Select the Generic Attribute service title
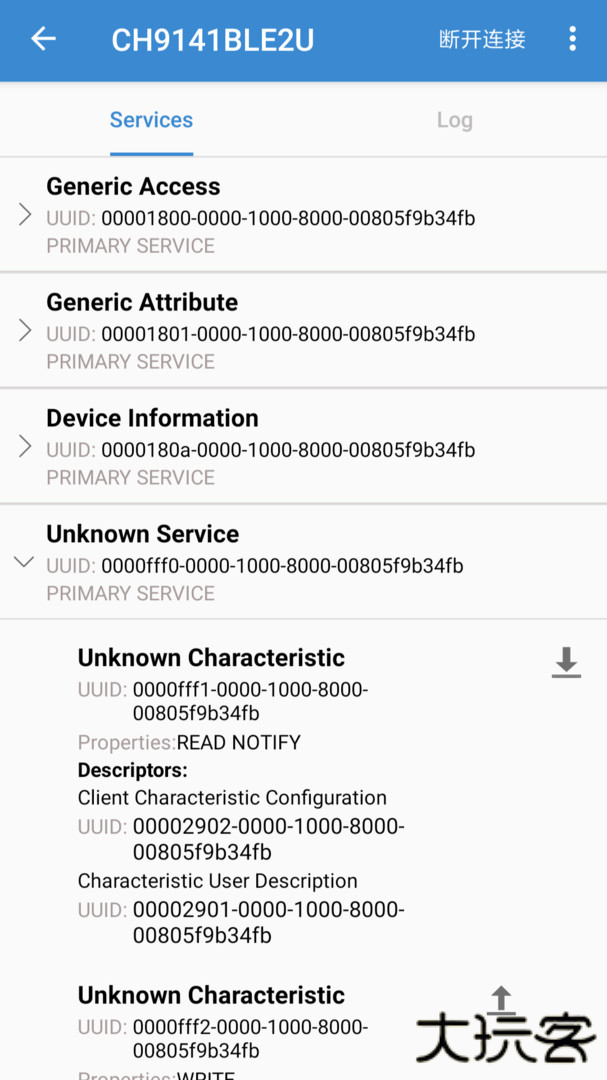This screenshot has height=1080, width=607. [x=142, y=302]
